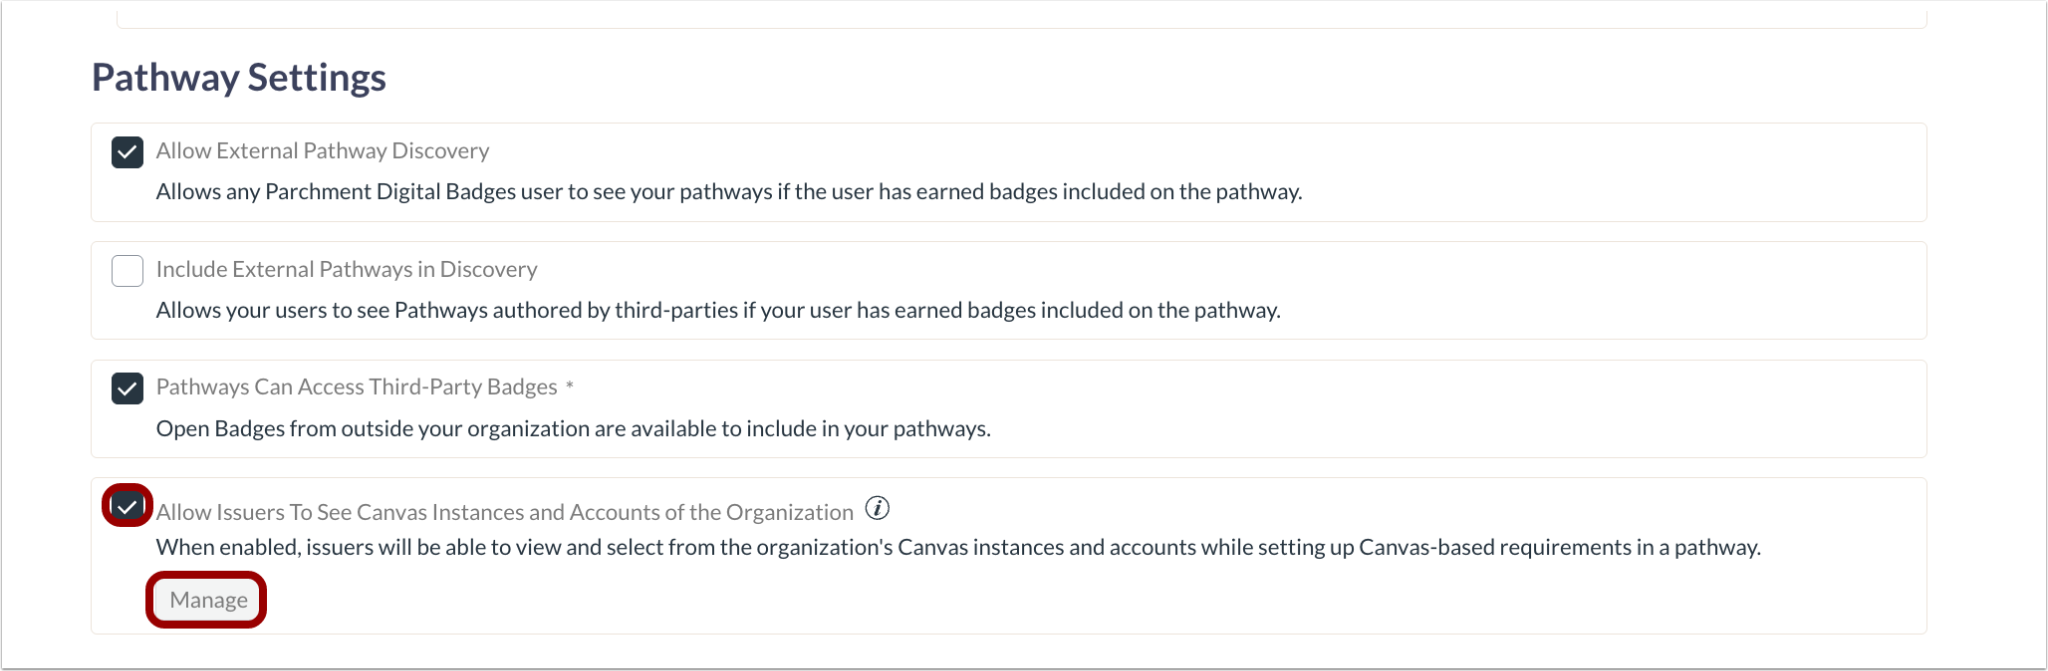Click the Manage button
This screenshot has height=671, width=2048.
pyautogui.click(x=206, y=599)
